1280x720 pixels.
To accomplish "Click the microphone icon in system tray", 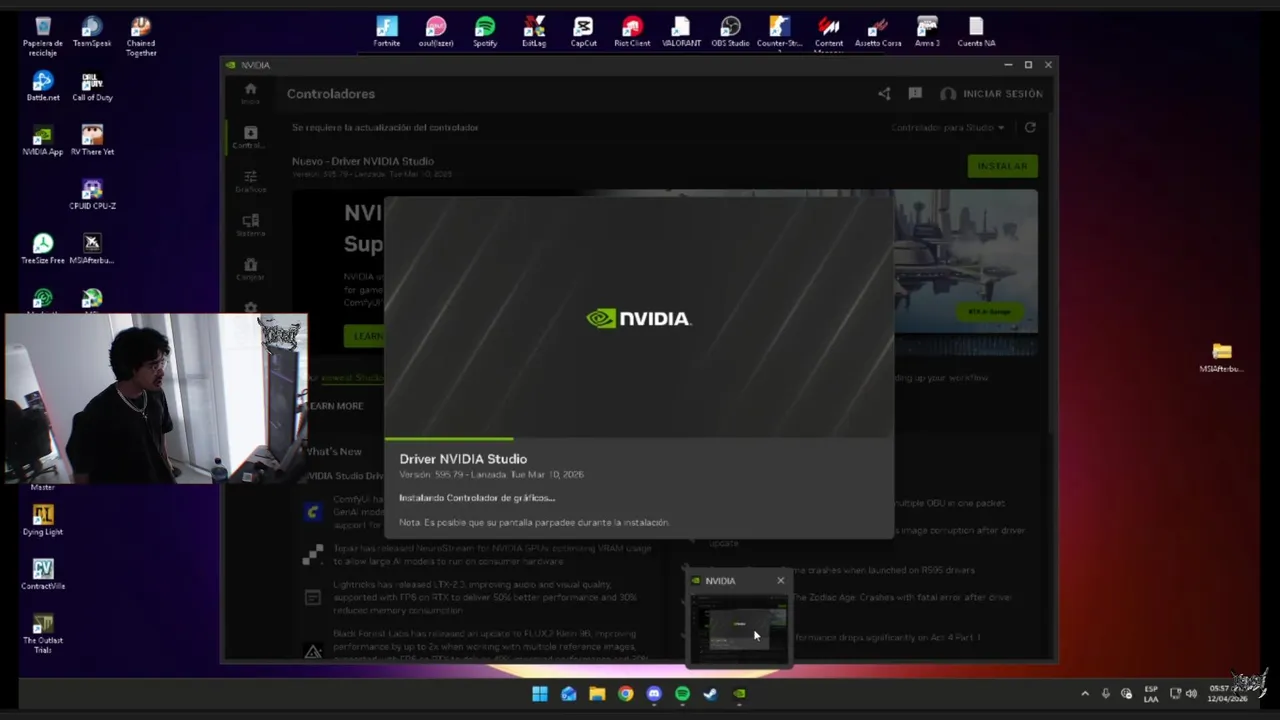I will coord(1106,694).
